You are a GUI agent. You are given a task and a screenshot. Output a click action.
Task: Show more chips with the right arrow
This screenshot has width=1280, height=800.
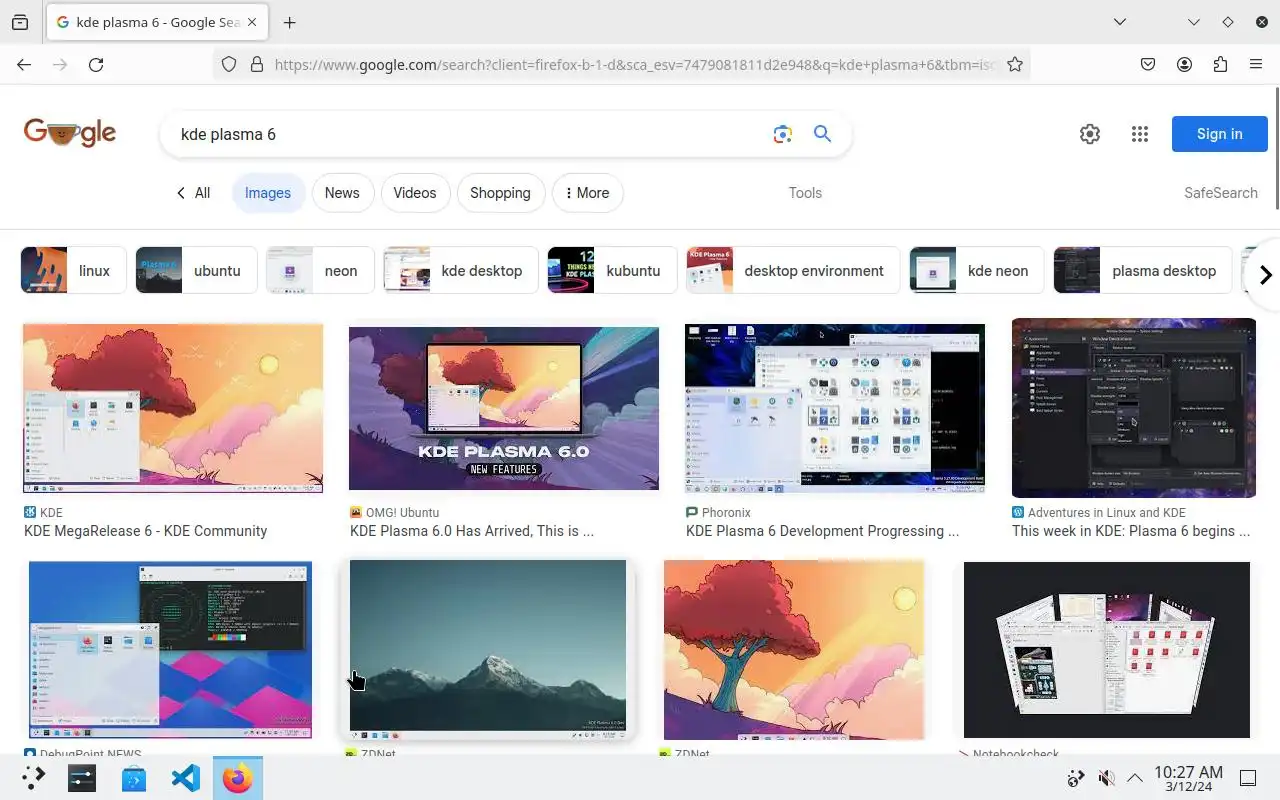coord(1265,274)
